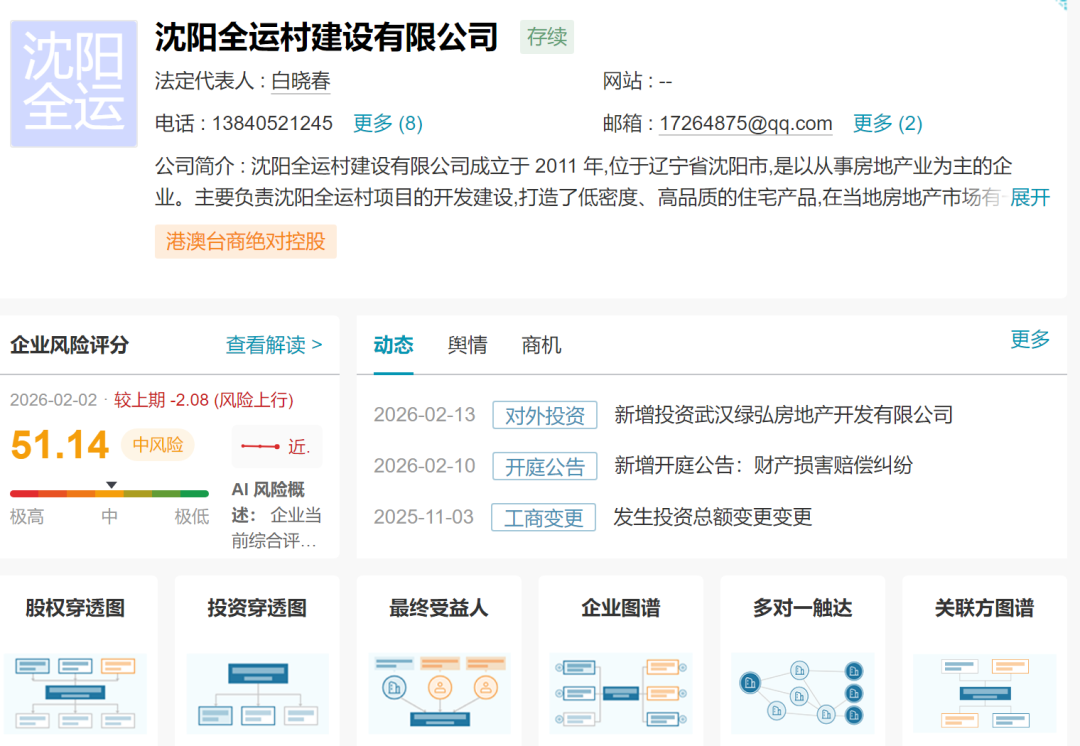Open the 投资穿透图 diagram thumbnail

tap(257, 694)
